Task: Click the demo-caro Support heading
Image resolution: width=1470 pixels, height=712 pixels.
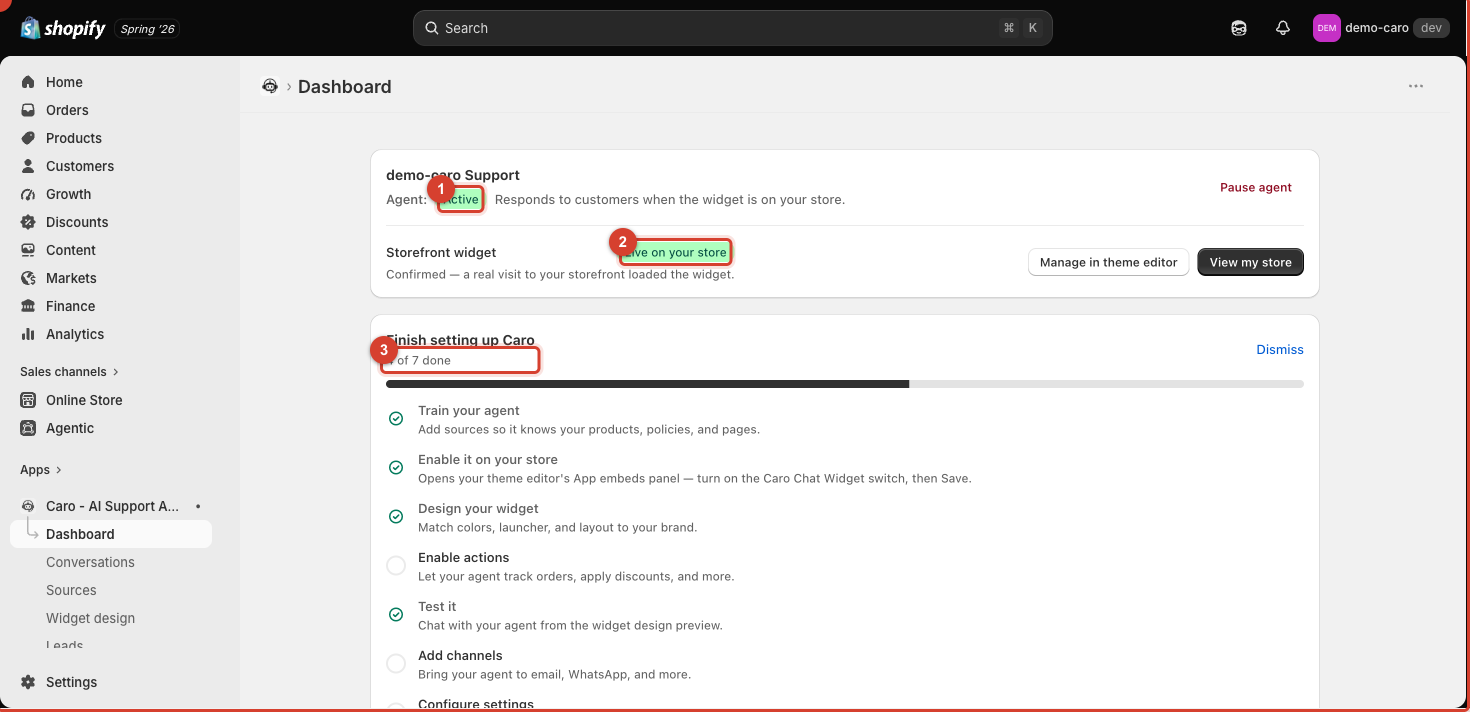Action: pyautogui.click(x=453, y=175)
